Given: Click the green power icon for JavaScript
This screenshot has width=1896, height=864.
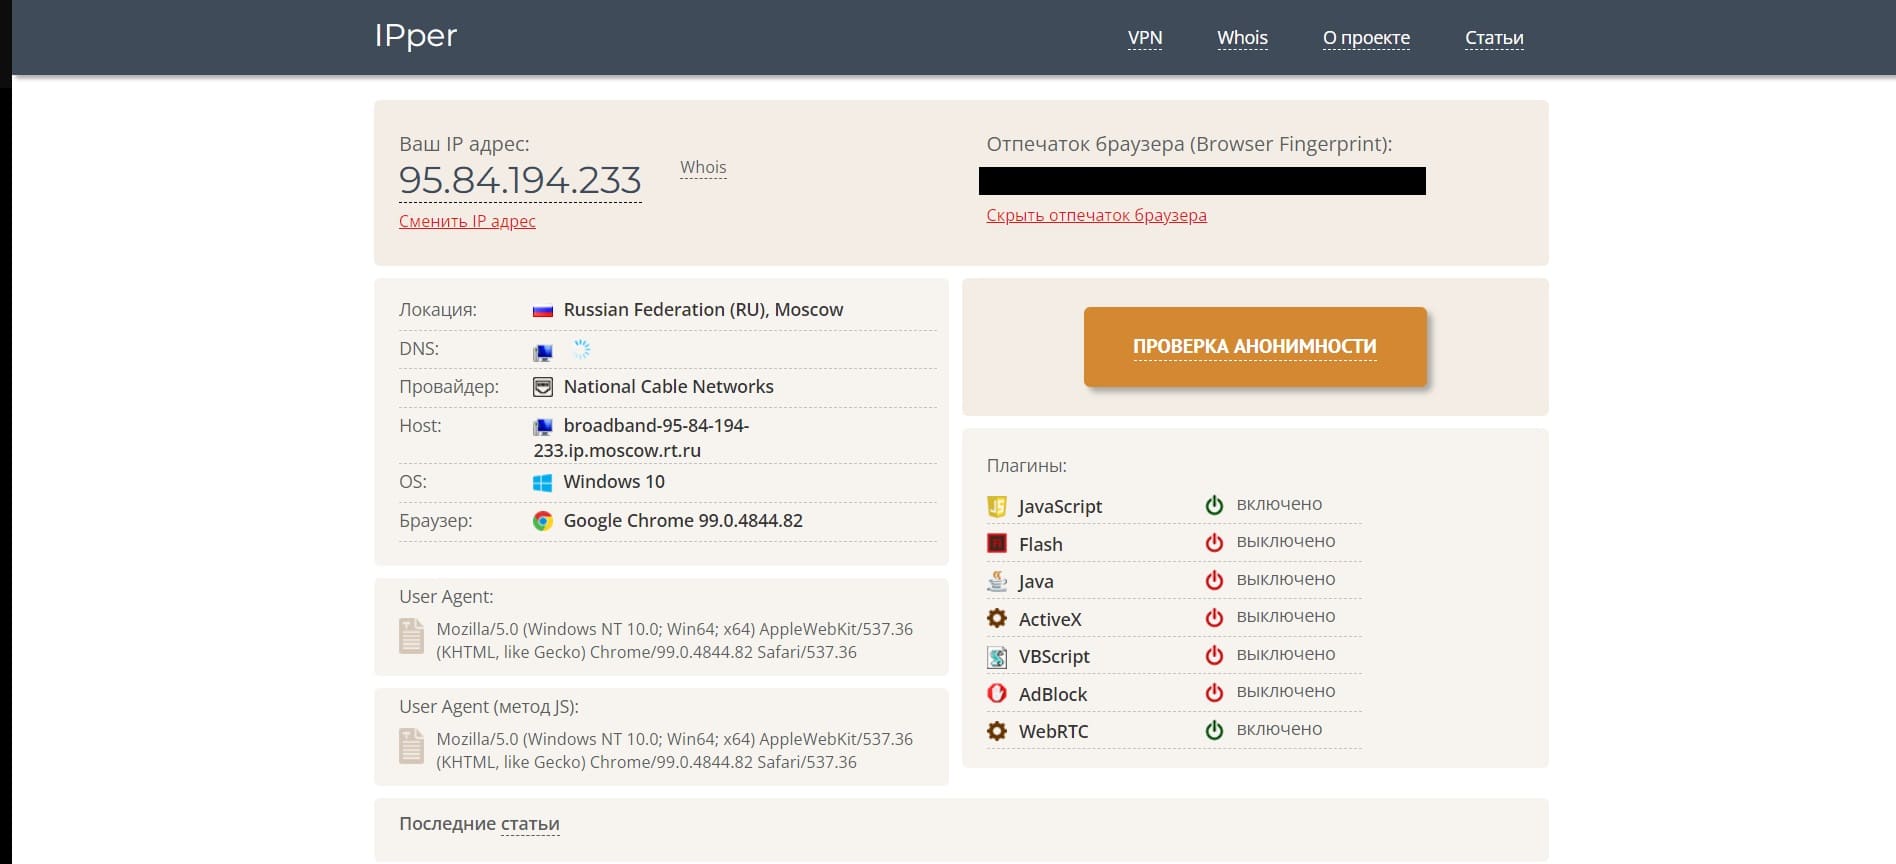Looking at the screenshot, I should coord(1214,505).
